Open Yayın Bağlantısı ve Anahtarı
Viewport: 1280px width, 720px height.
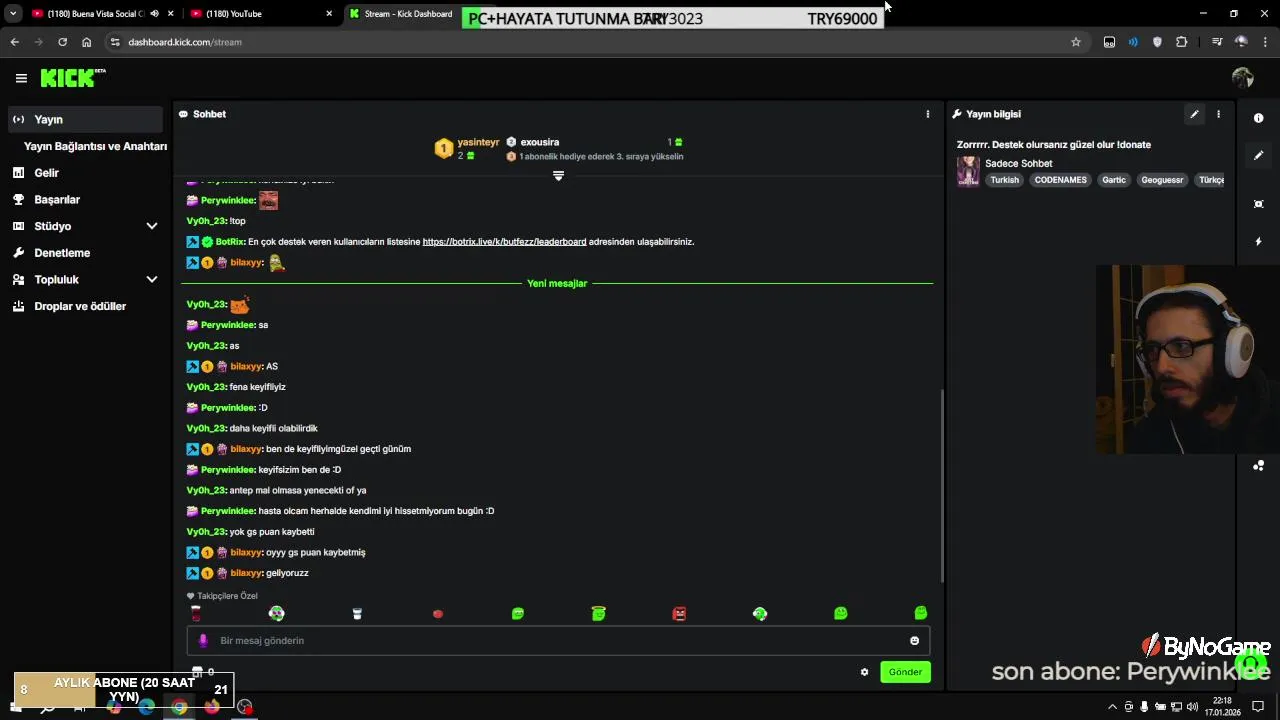click(95, 146)
